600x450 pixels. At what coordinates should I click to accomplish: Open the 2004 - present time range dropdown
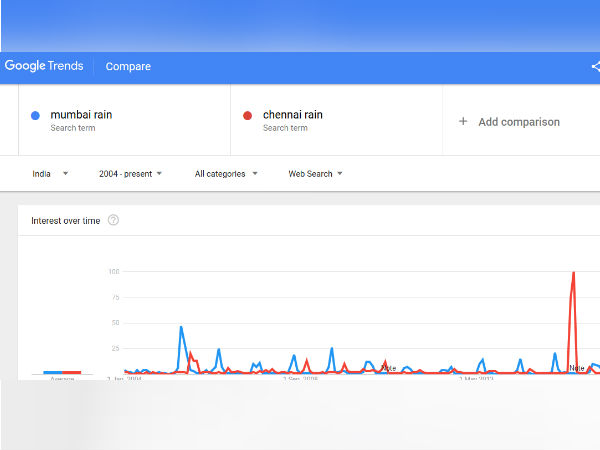click(x=130, y=174)
